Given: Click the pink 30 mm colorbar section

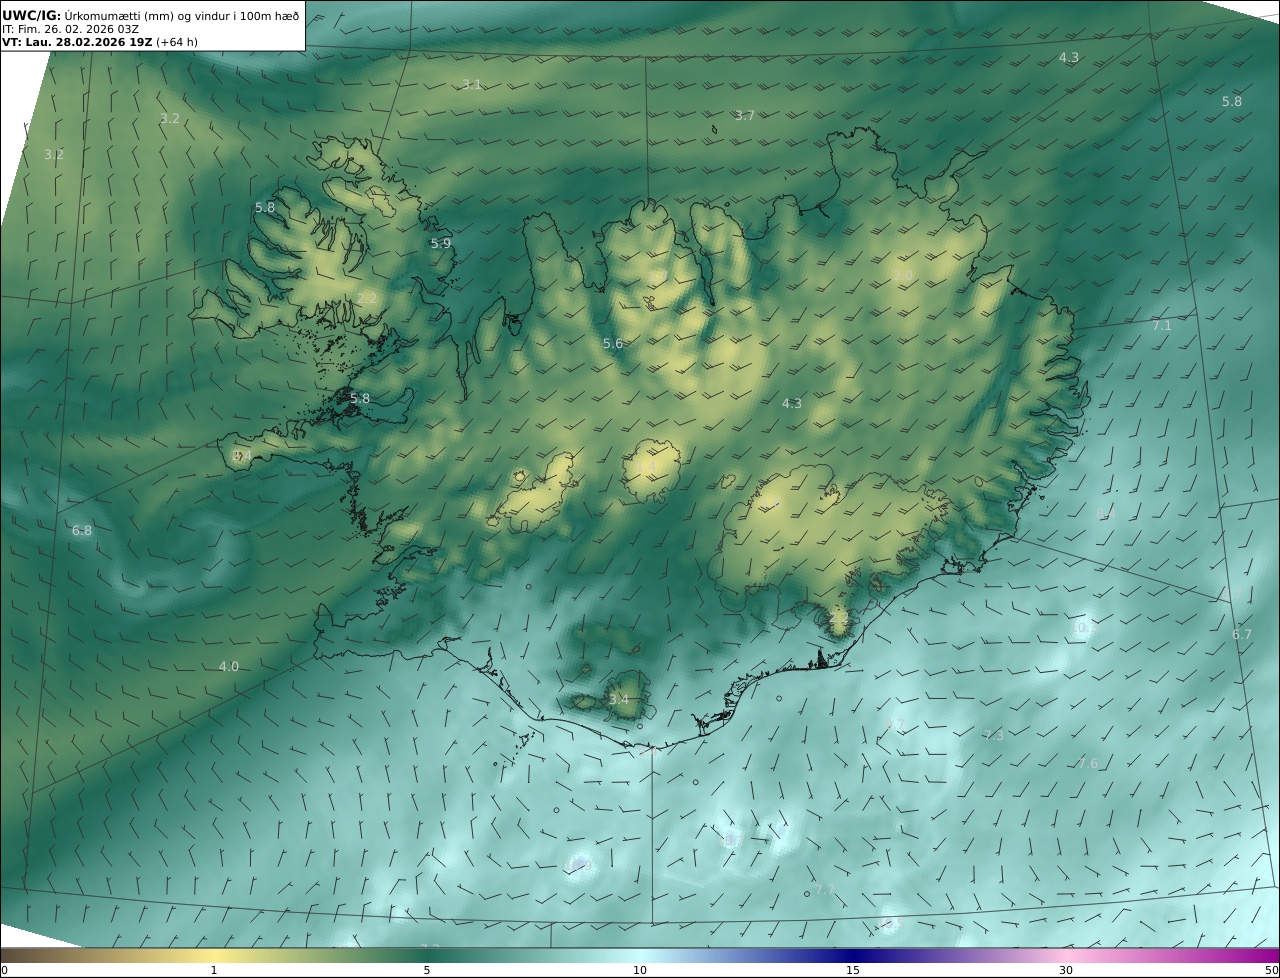Looking at the screenshot, I should click(1066, 956).
